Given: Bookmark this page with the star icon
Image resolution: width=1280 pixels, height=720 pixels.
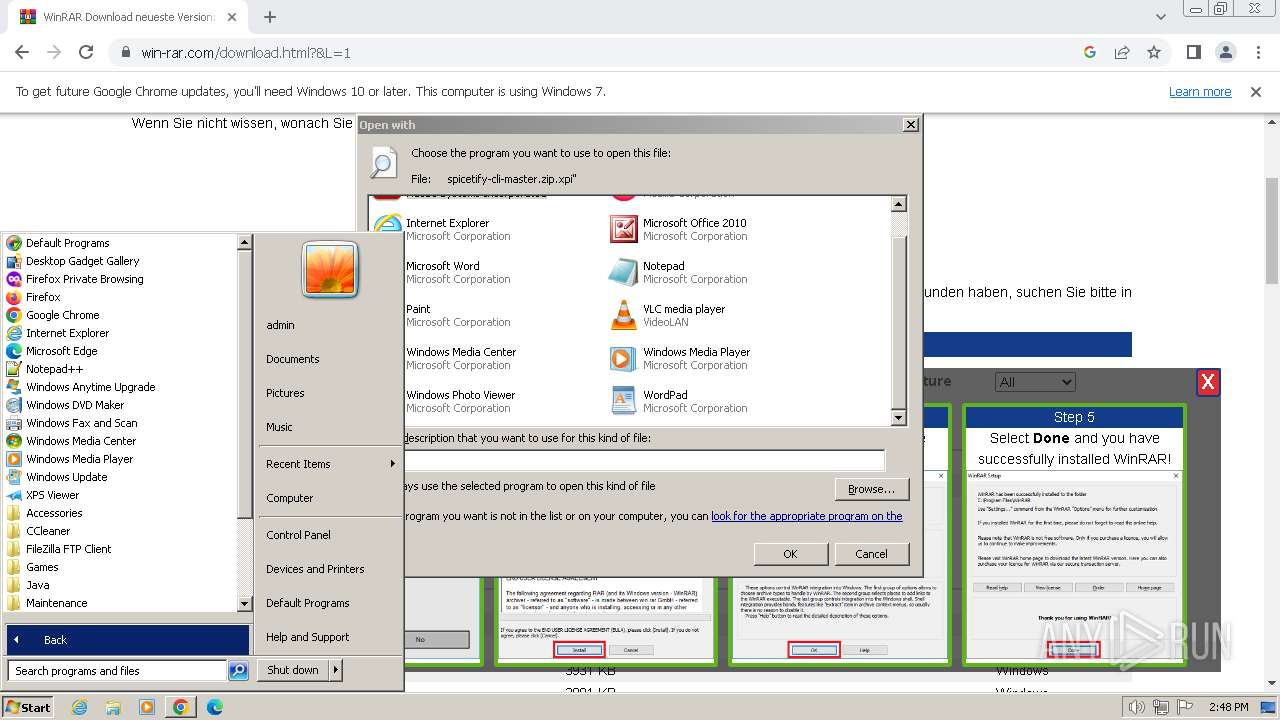Looking at the screenshot, I should pos(1154,52).
